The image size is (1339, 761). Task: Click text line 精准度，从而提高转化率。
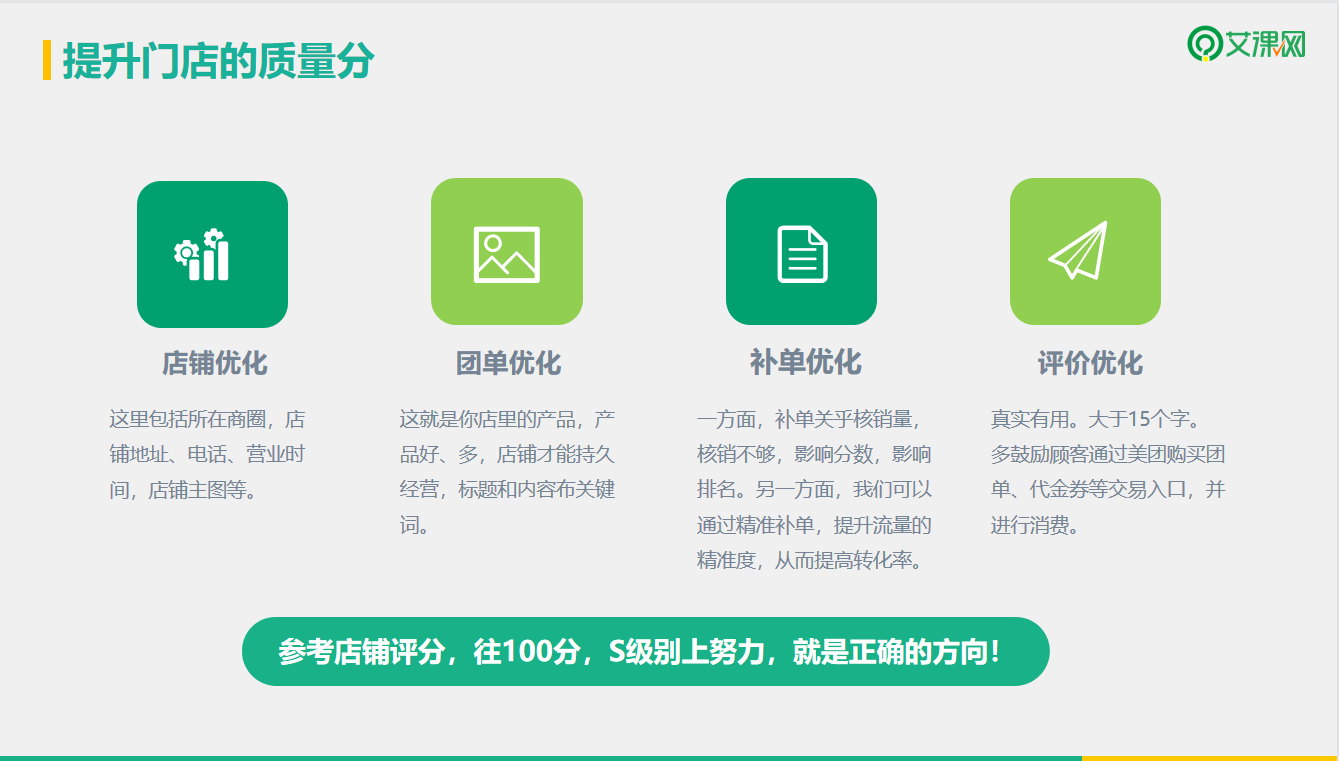click(810, 560)
